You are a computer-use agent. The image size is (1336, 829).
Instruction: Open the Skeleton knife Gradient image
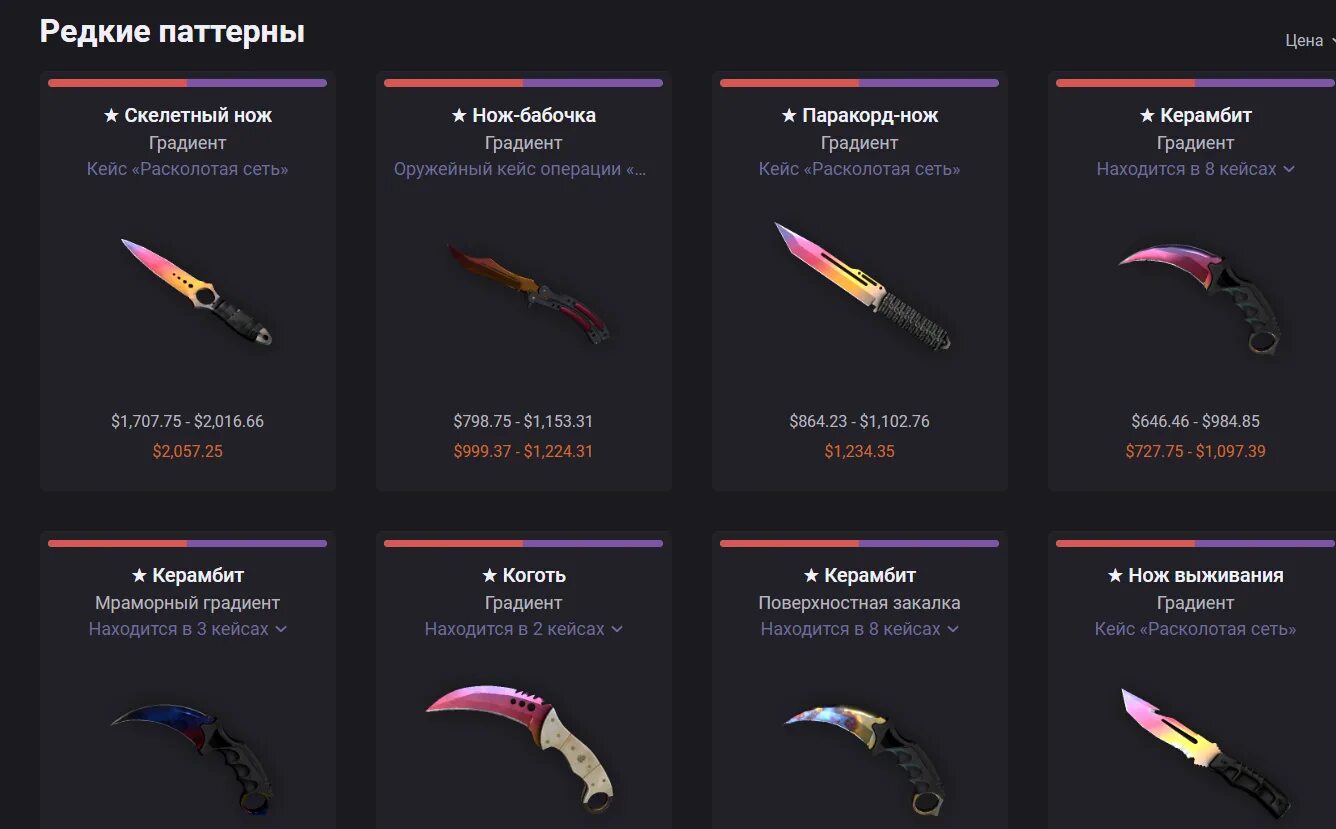(x=196, y=292)
